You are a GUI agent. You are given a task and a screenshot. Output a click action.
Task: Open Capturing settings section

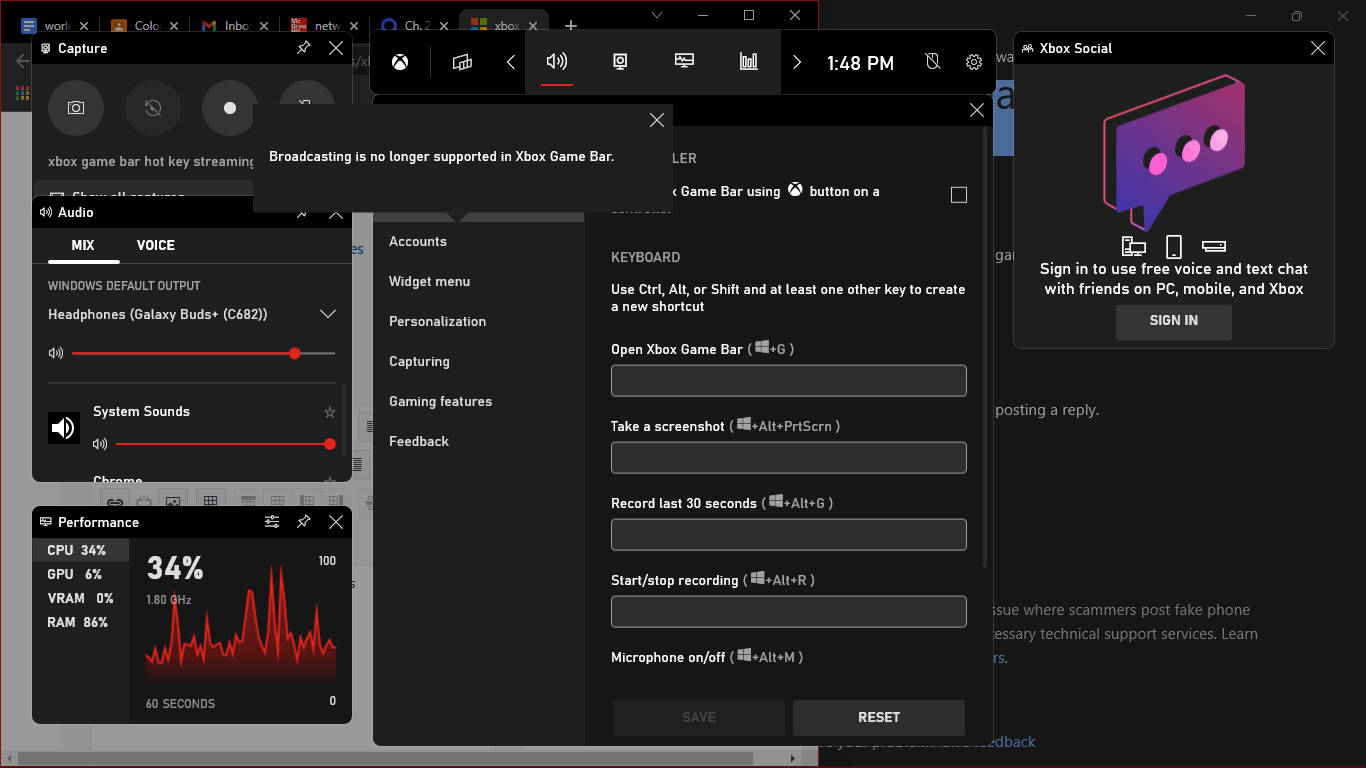click(479, 361)
